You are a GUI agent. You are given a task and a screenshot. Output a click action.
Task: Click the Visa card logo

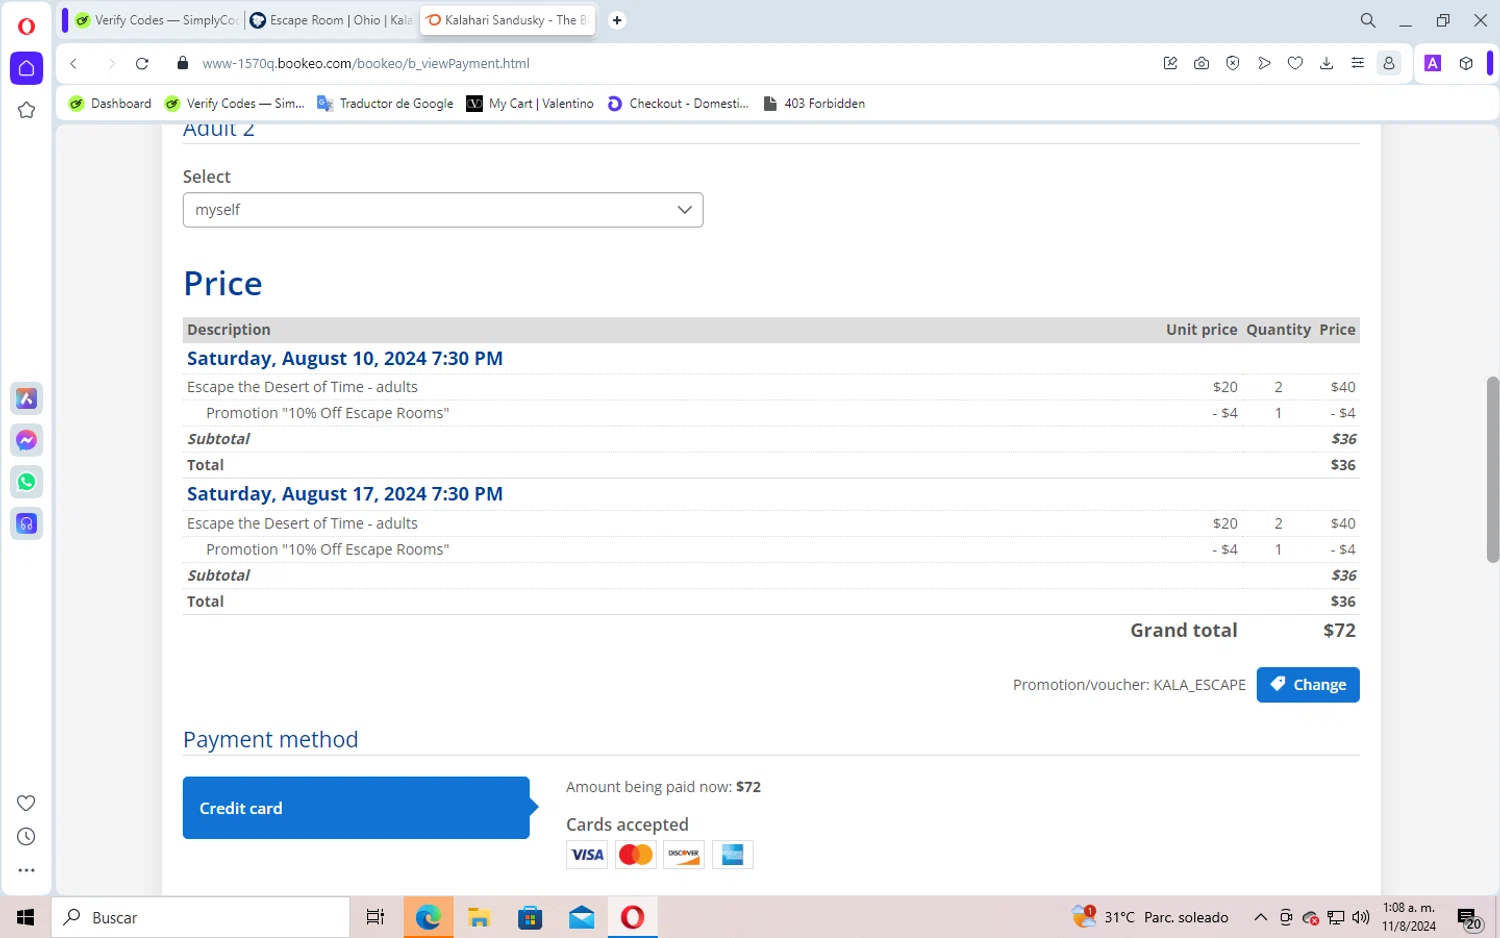point(587,855)
